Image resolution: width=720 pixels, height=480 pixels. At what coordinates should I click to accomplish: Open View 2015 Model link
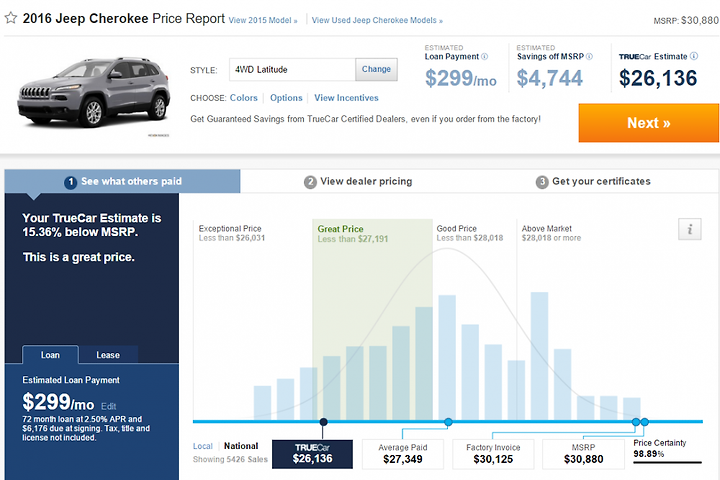coord(263,21)
